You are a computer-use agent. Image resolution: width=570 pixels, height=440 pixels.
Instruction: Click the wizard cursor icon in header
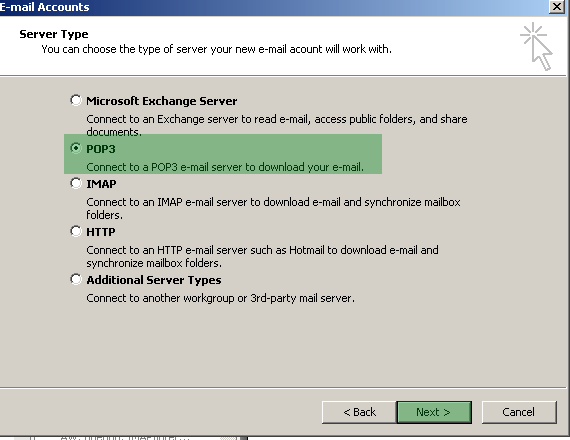click(x=537, y=47)
